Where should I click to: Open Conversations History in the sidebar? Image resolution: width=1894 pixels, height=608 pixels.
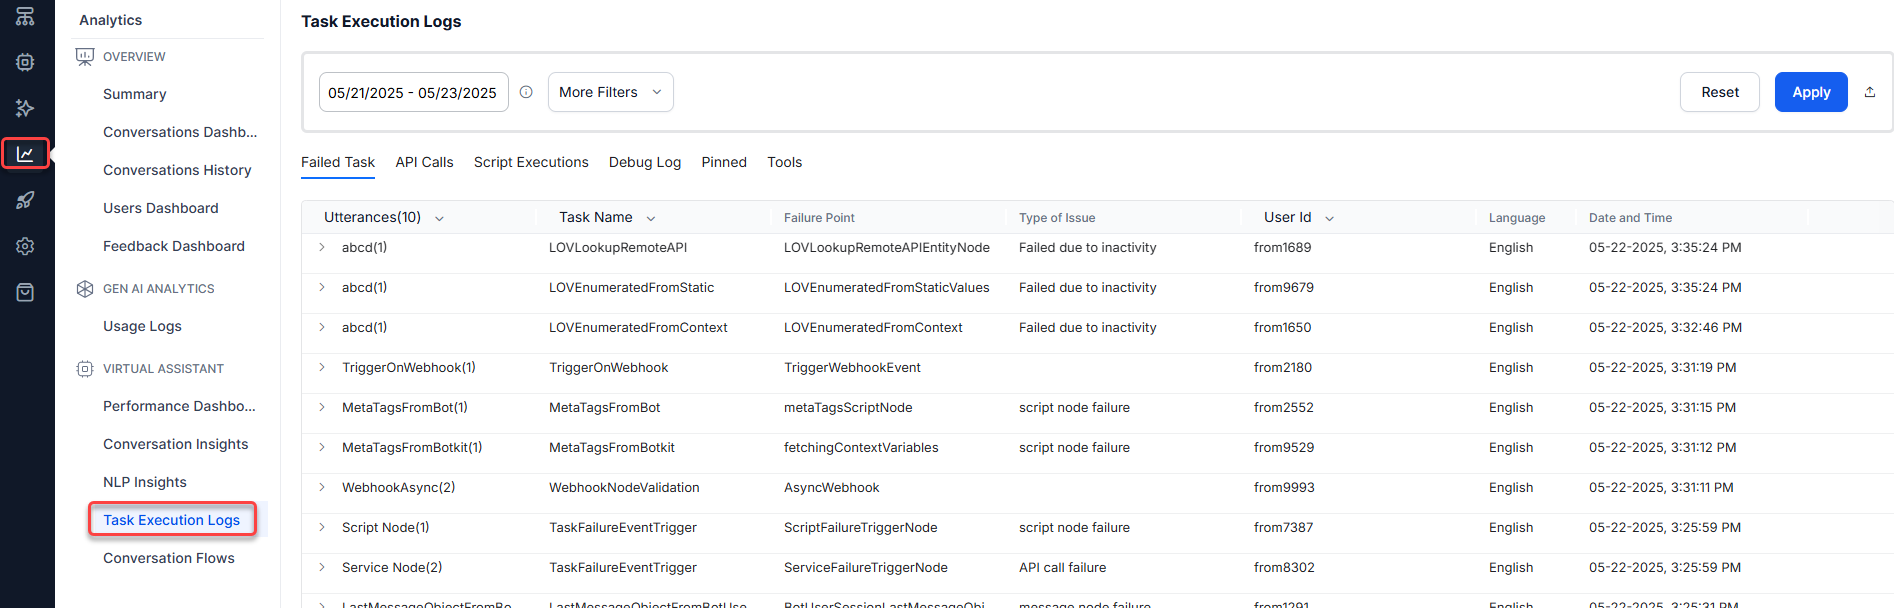[177, 170]
